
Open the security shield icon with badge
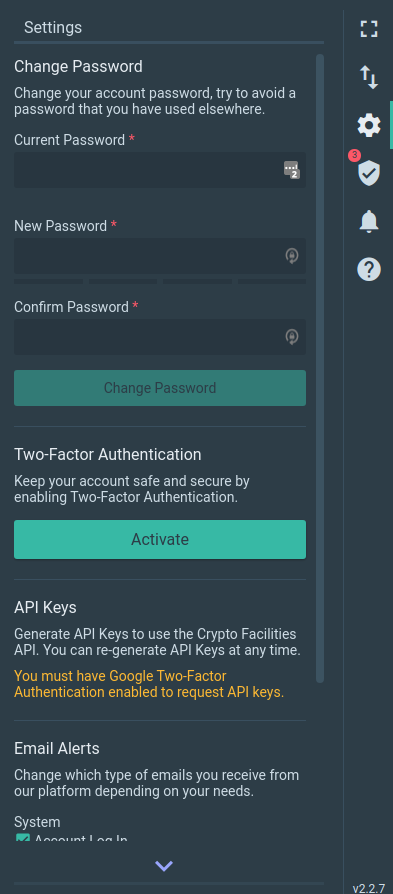[367, 170]
